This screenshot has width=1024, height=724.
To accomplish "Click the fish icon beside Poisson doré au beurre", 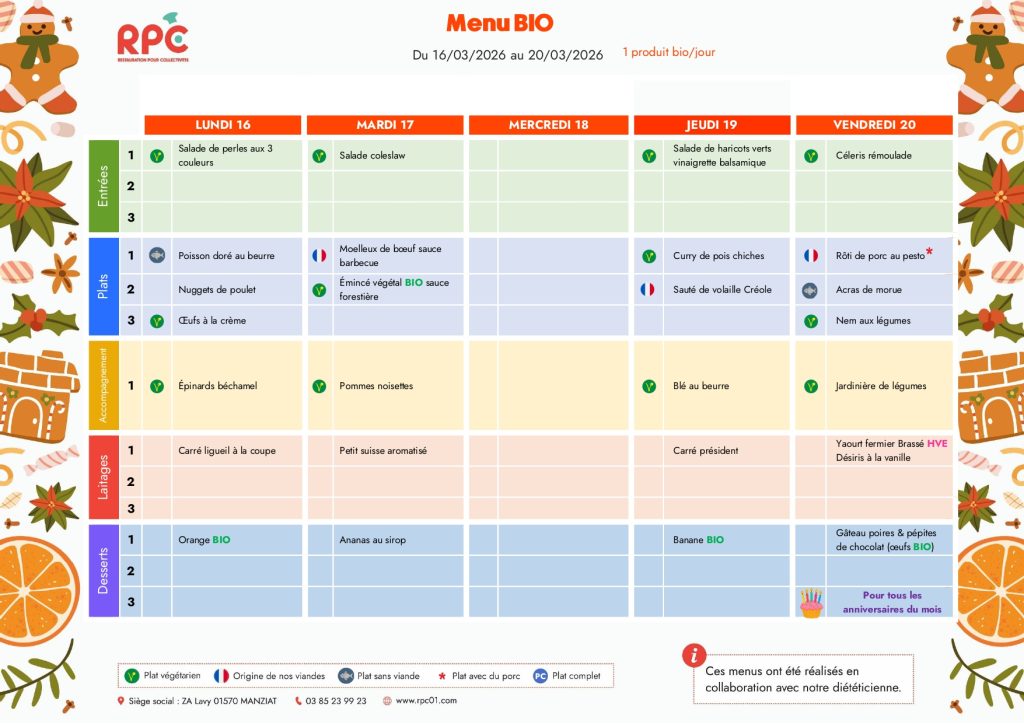I will tap(157, 256).
